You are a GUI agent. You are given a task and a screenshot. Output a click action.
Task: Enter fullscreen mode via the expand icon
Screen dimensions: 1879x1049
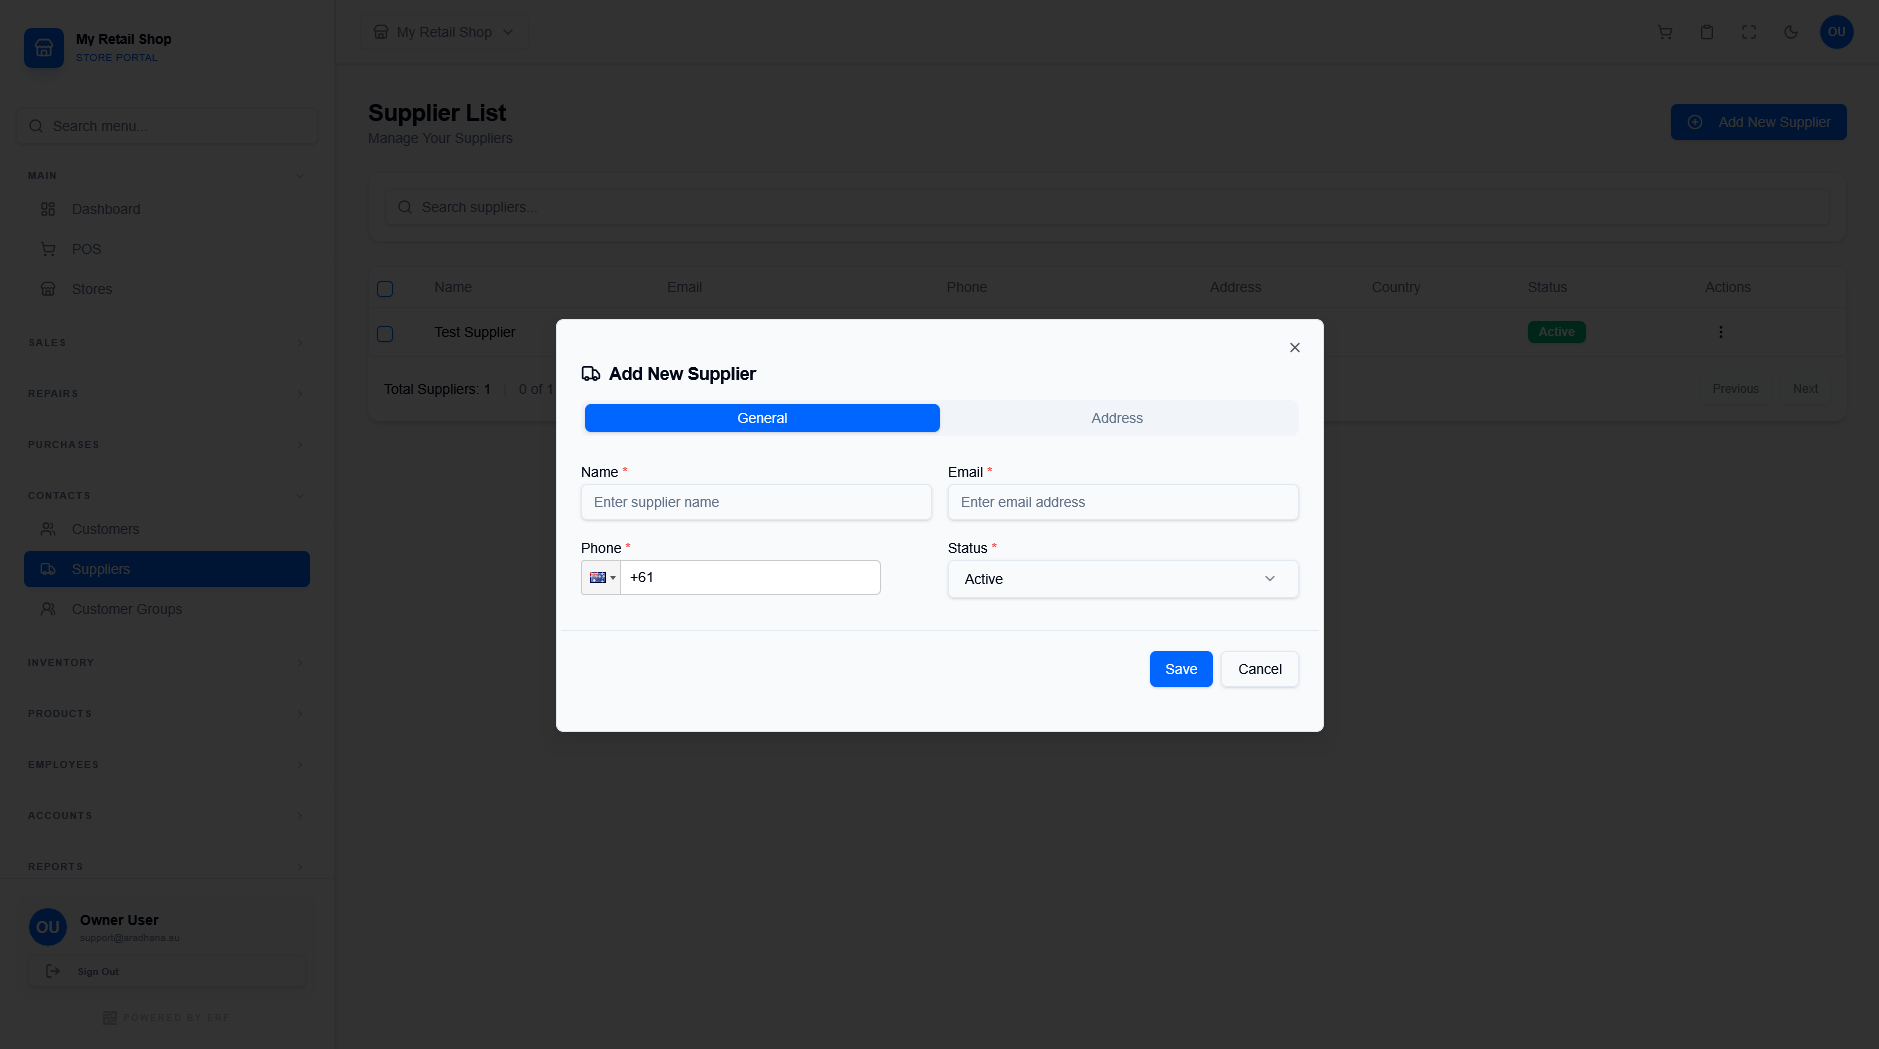pyautogui.click(x=1748, y=32)
